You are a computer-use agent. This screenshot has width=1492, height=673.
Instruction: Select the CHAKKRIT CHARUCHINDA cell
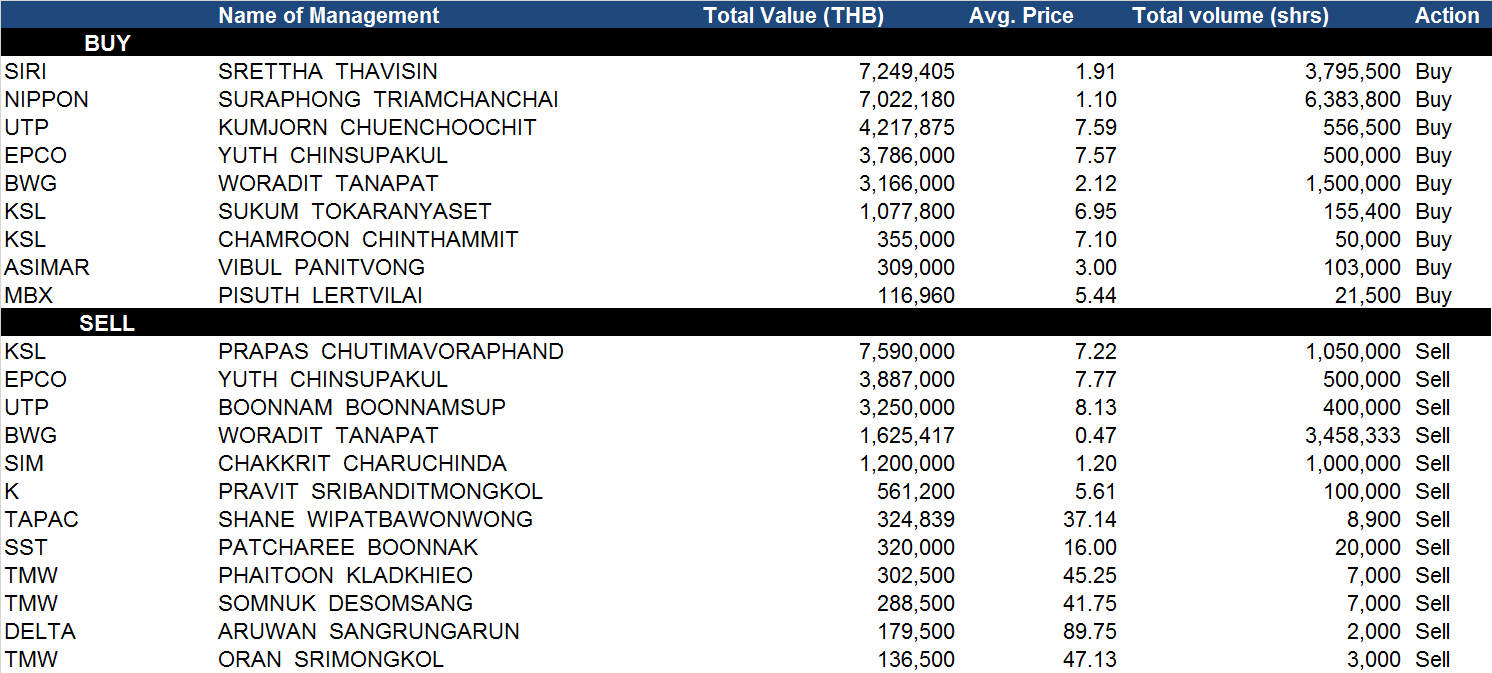tap(362, 463)
